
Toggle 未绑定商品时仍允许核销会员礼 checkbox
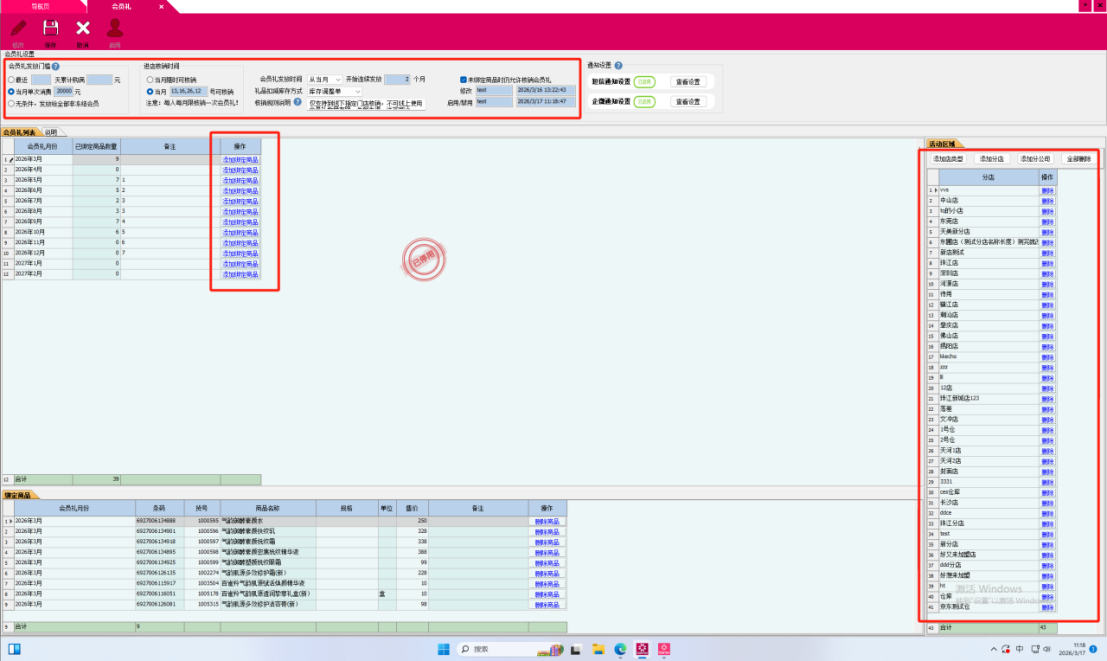(463, 79)
